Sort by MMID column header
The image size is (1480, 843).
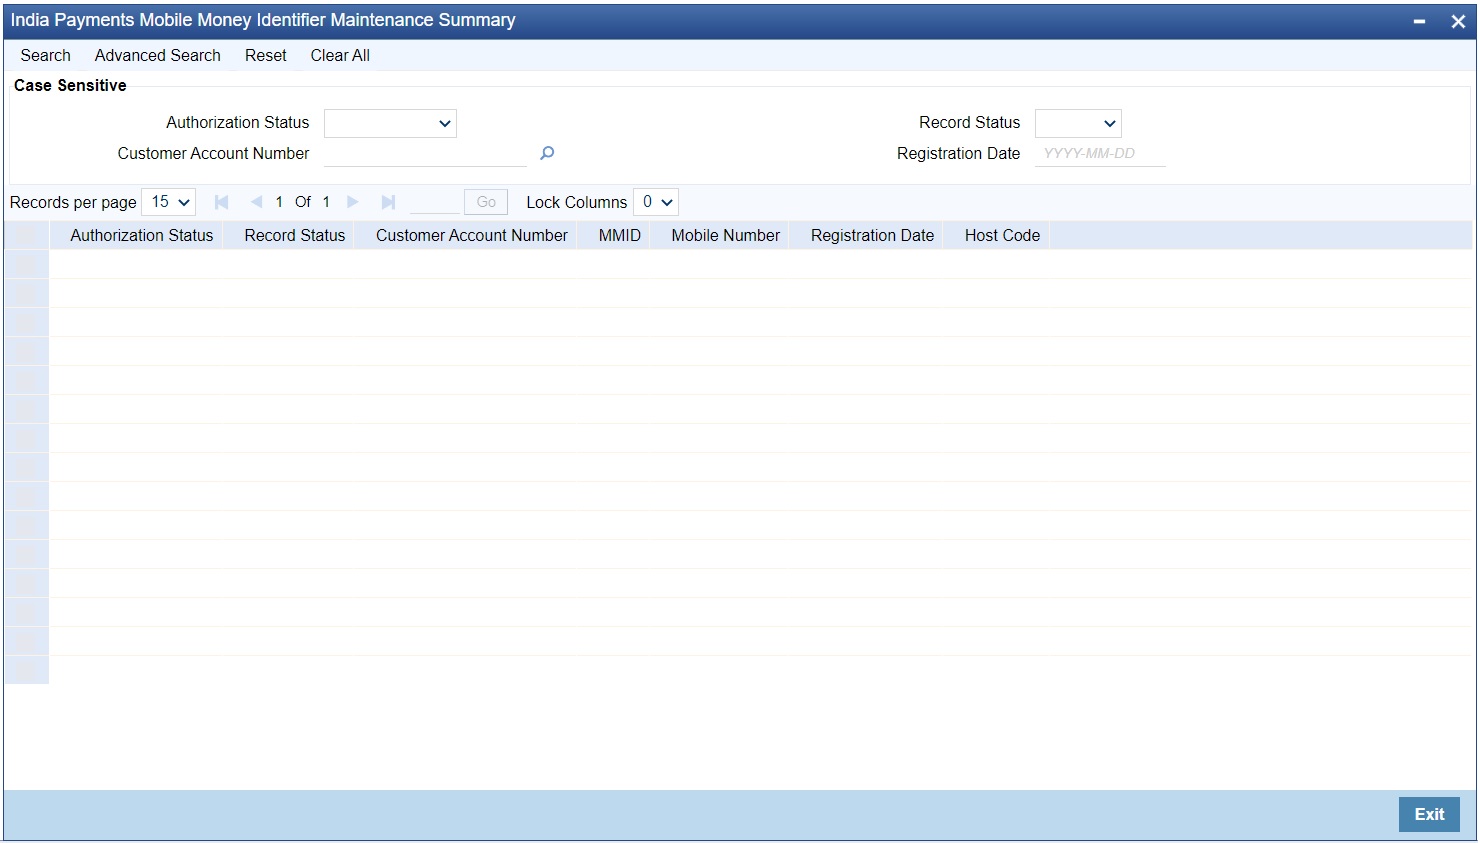(x=620, y=235)
